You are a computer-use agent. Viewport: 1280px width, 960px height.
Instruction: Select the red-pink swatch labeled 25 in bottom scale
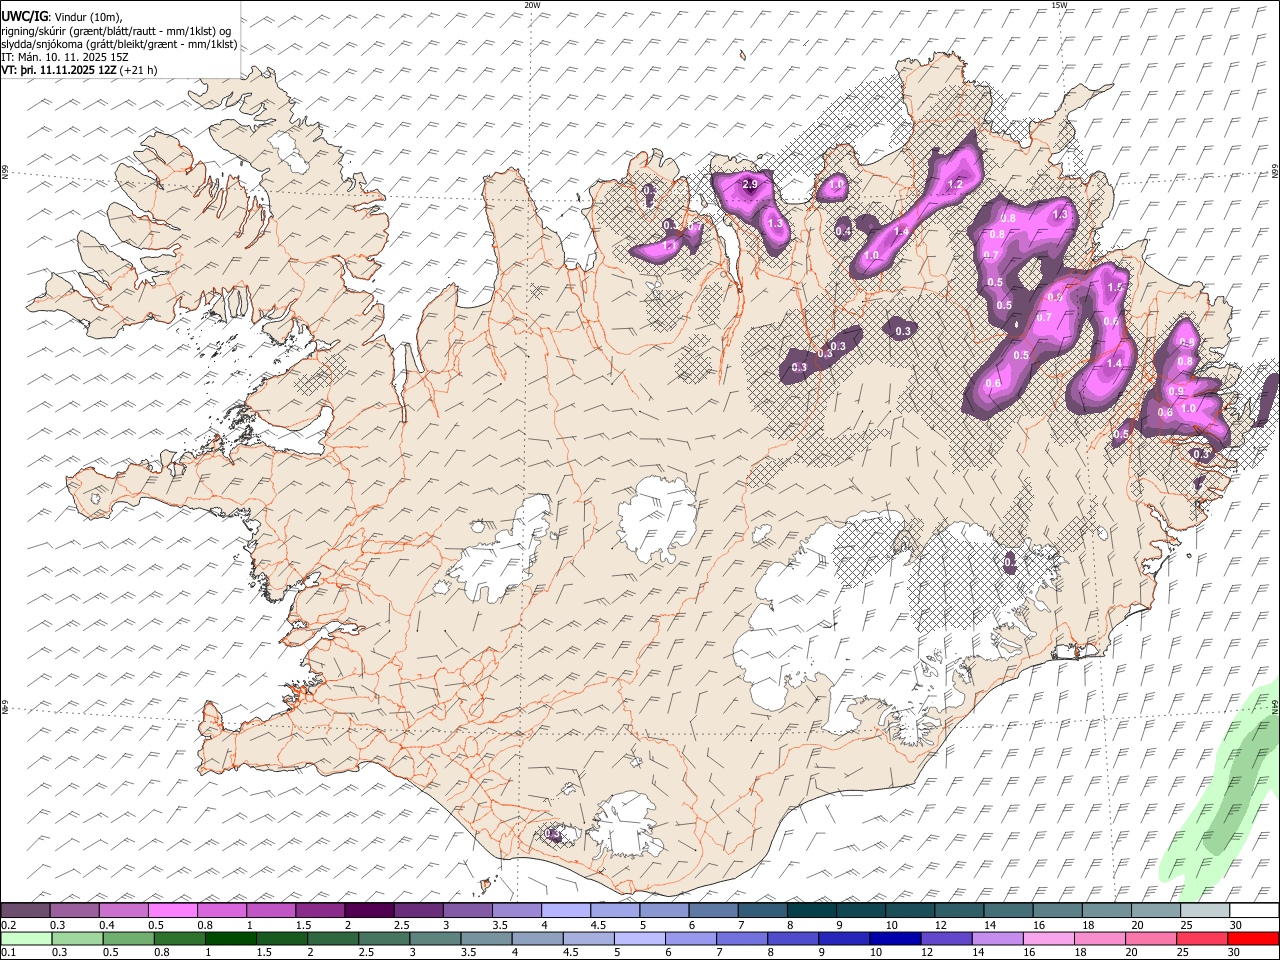[x=1203, y=938]
